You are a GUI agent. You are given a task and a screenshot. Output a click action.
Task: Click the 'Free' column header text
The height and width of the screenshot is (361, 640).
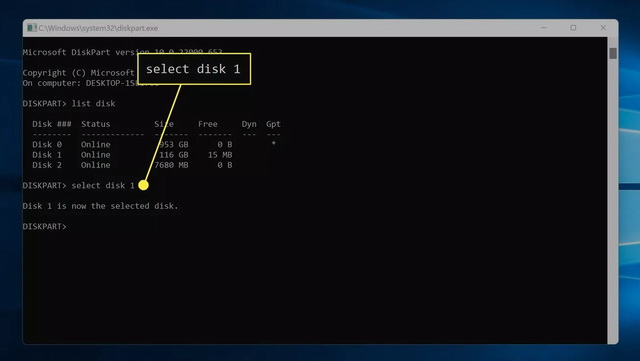pyautogui.click(x=208, y=124)
